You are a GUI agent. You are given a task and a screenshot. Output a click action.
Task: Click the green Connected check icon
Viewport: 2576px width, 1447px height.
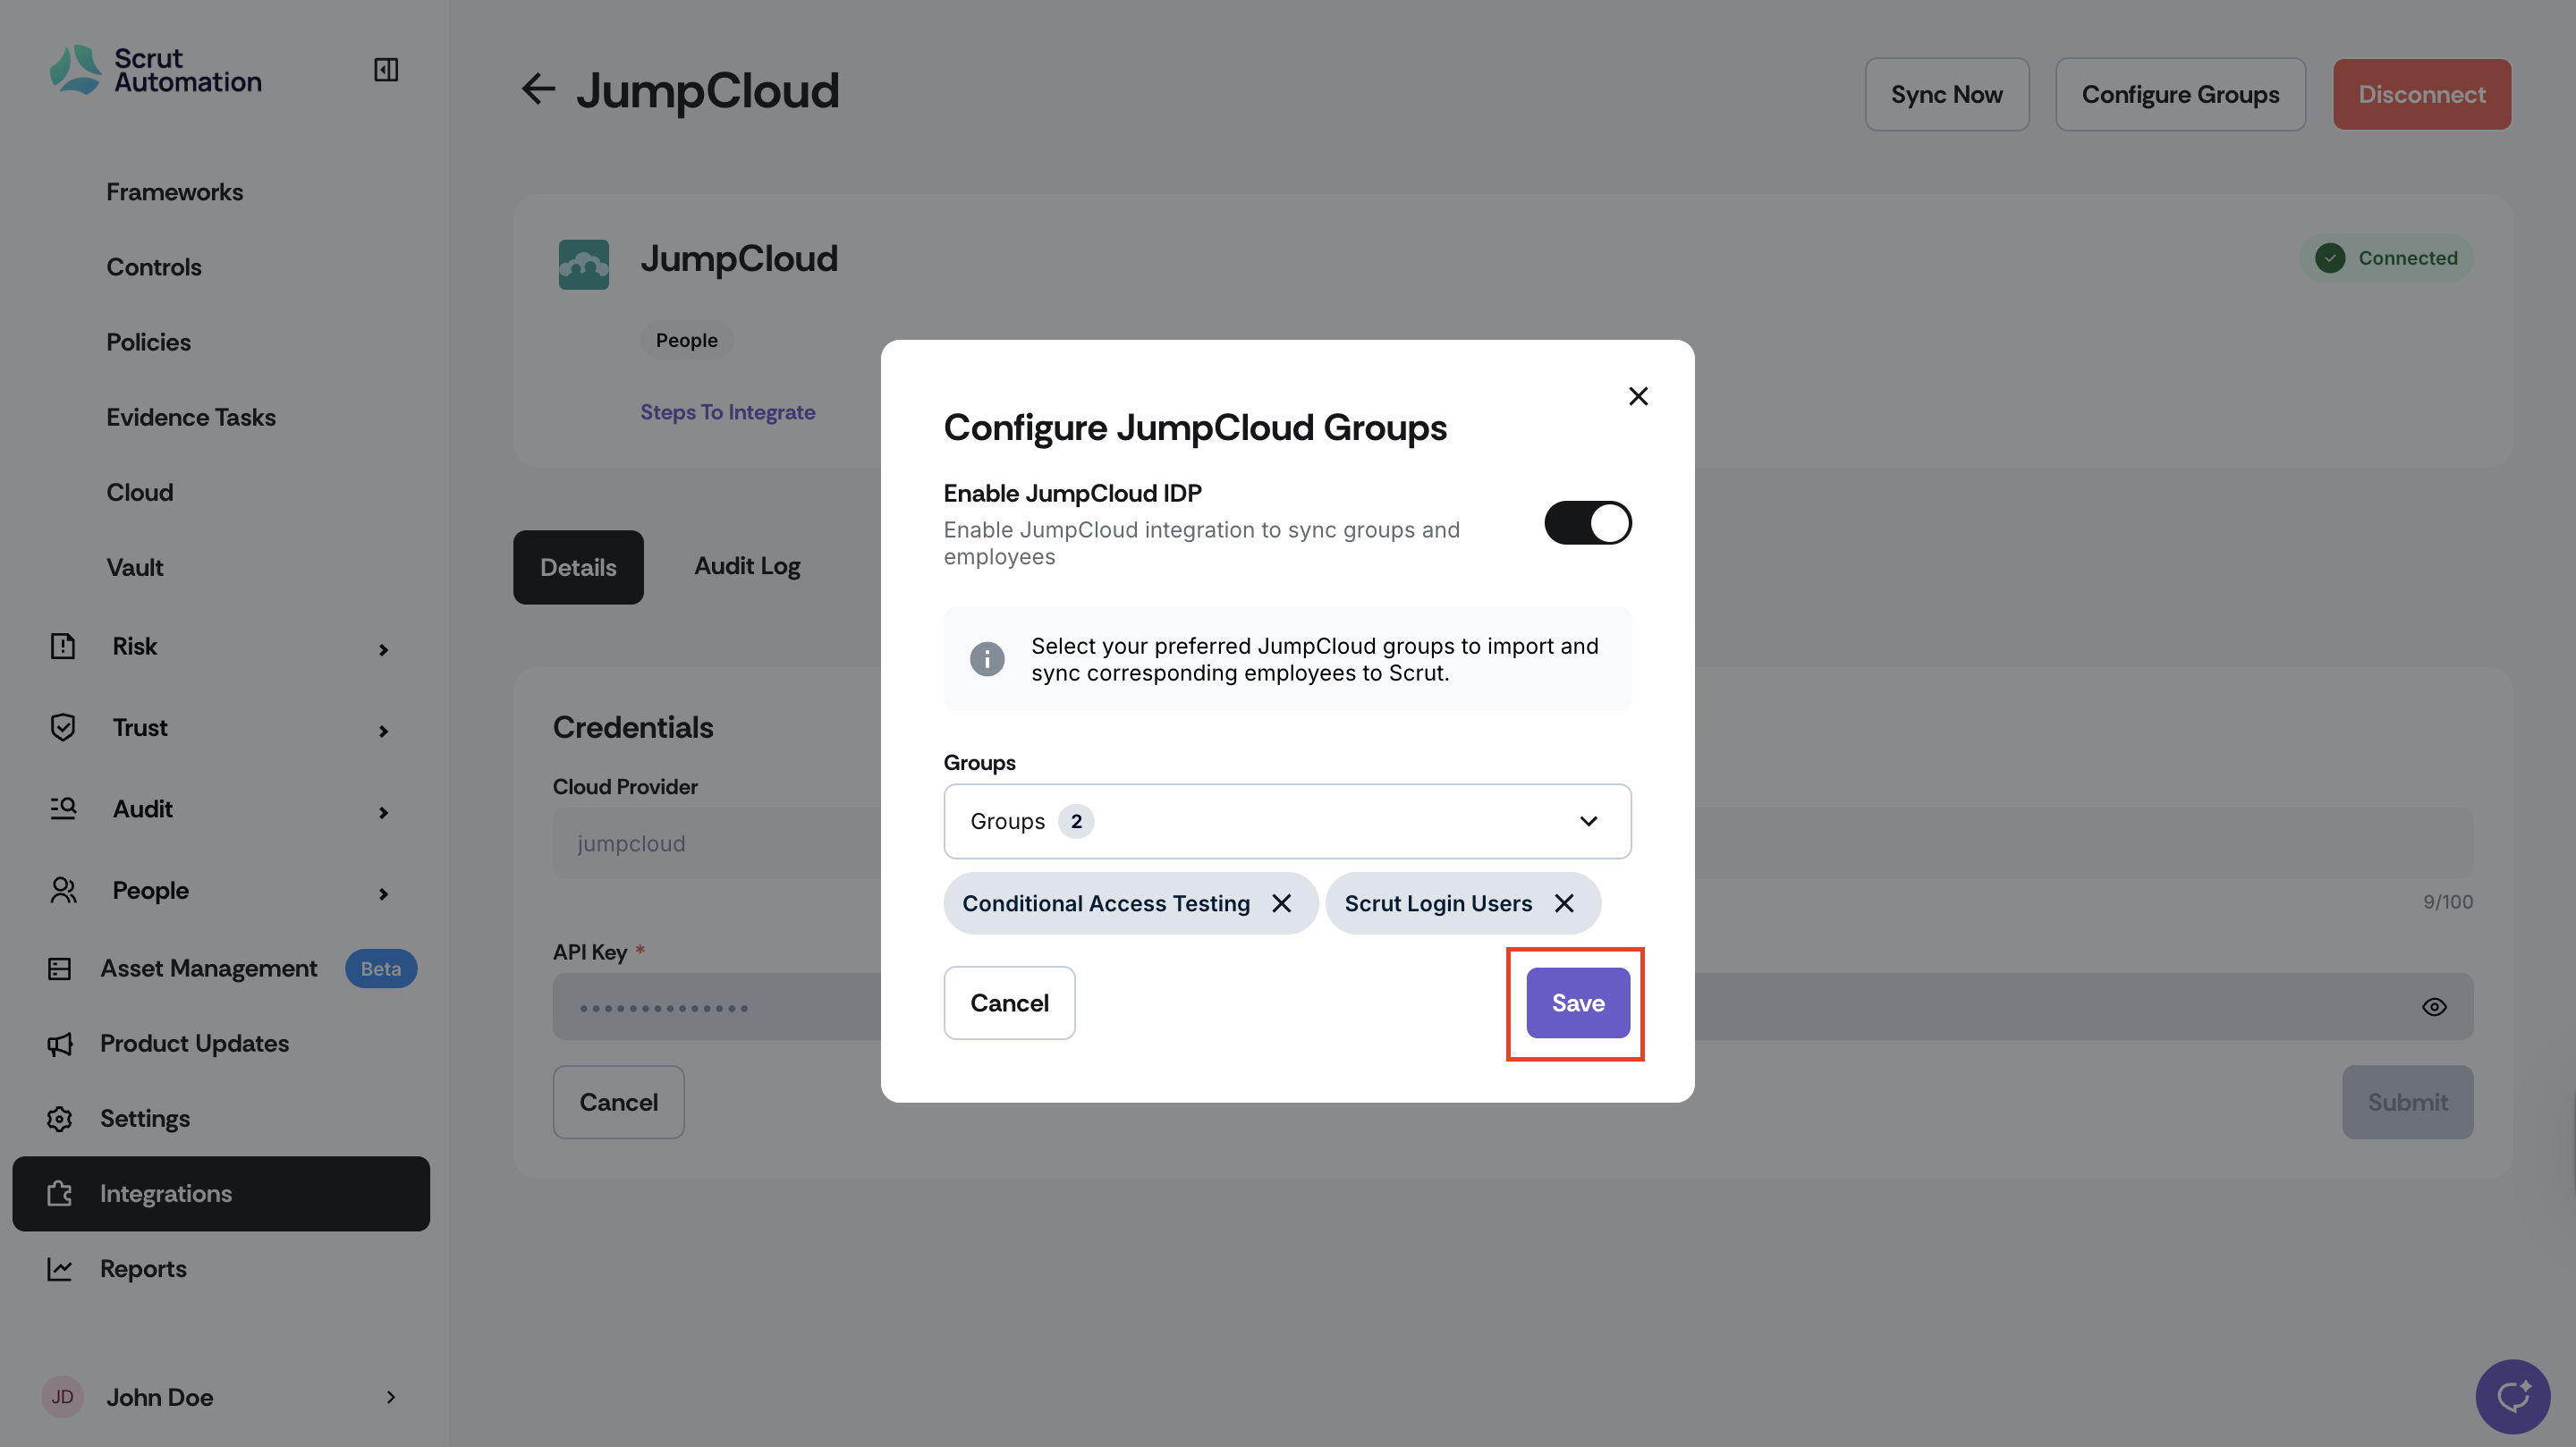(x=2330, y=258)
